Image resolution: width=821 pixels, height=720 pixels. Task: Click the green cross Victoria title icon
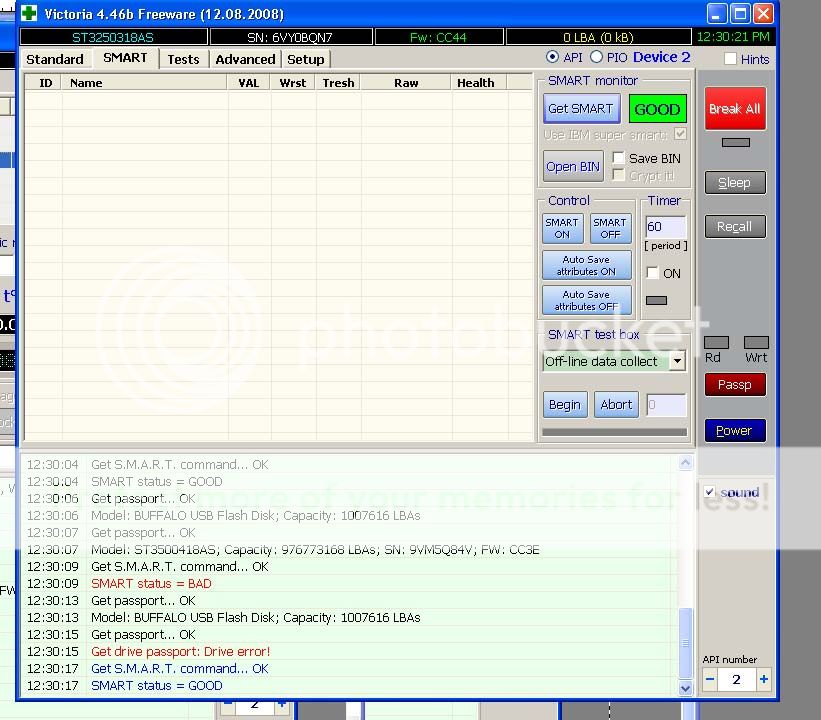(29, 13)
